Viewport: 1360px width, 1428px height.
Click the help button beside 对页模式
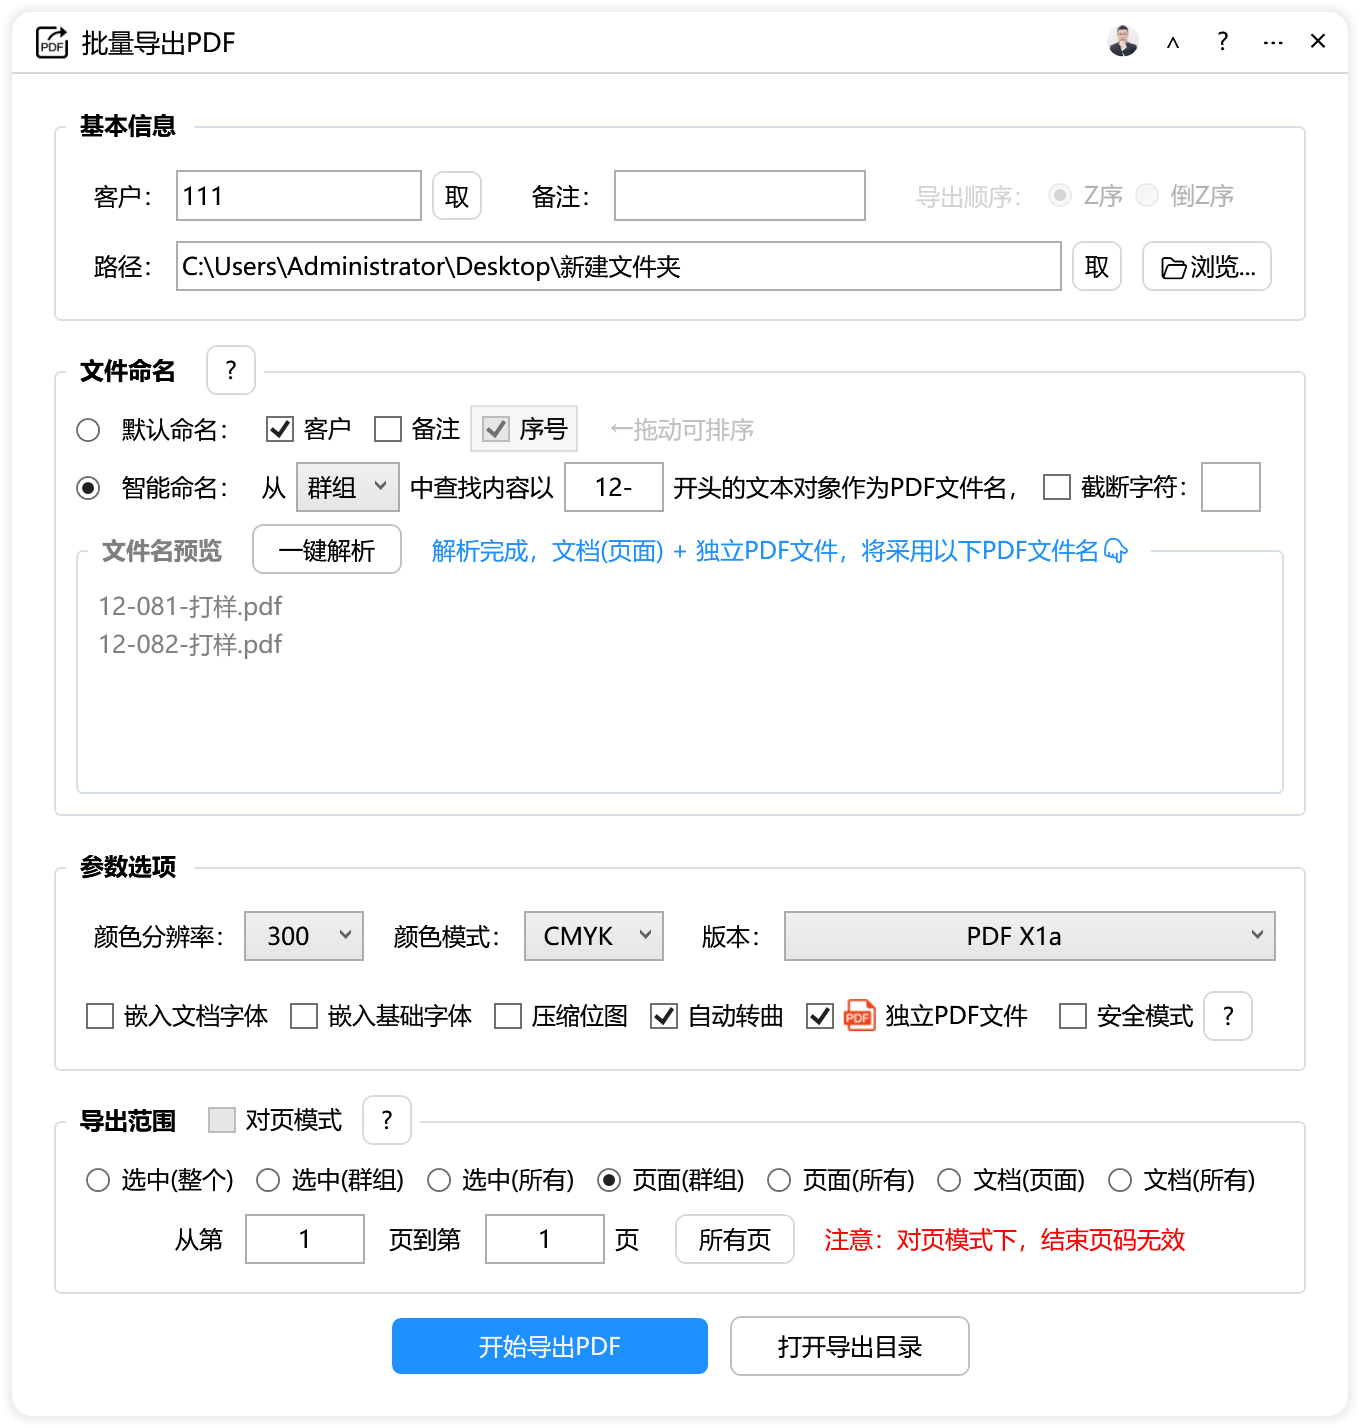387,1120
